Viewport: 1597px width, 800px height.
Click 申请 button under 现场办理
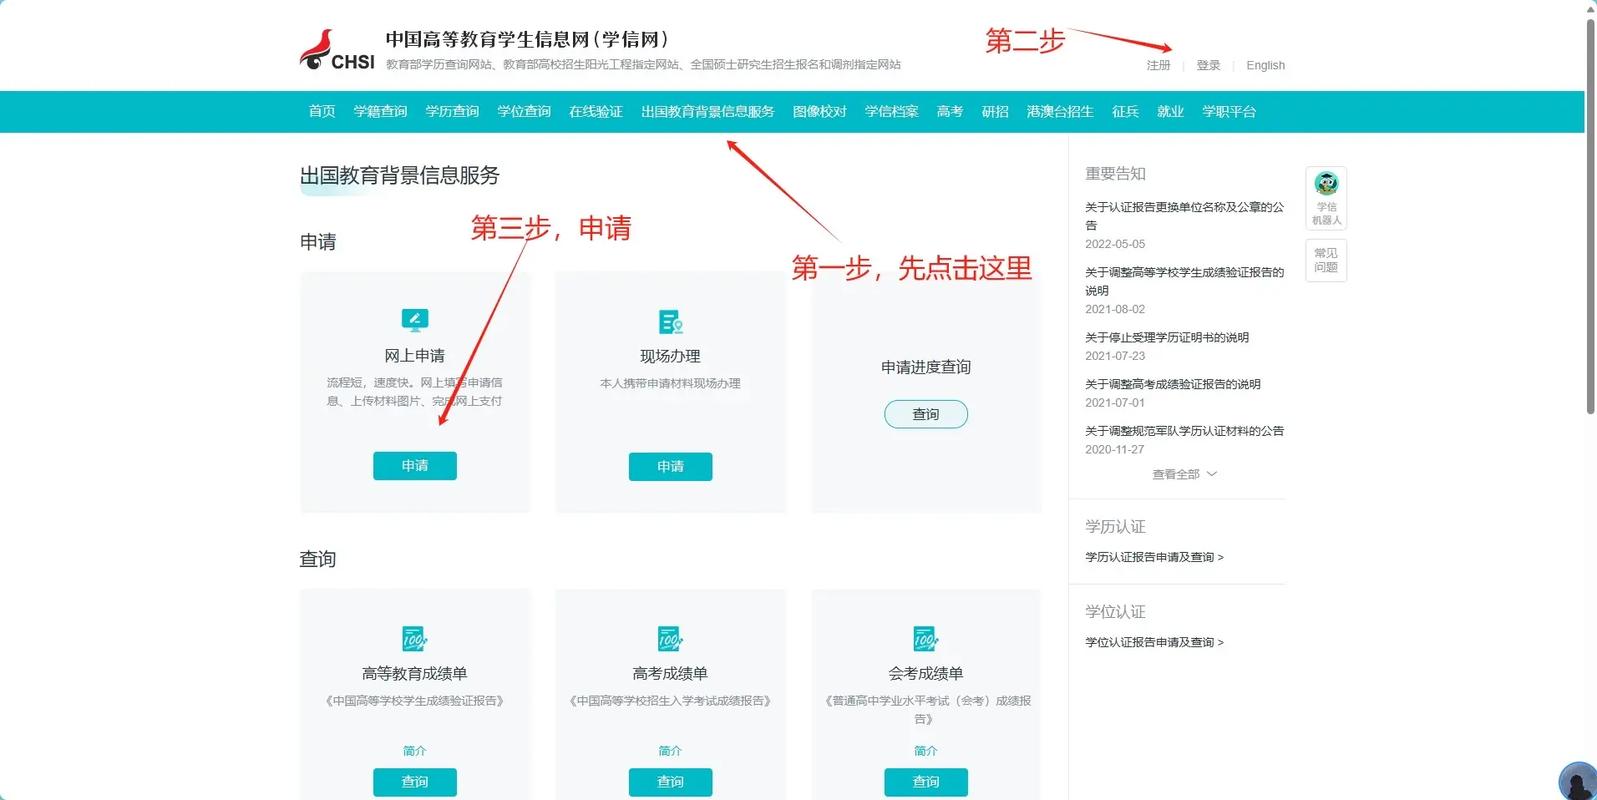[x=670, y=467]
